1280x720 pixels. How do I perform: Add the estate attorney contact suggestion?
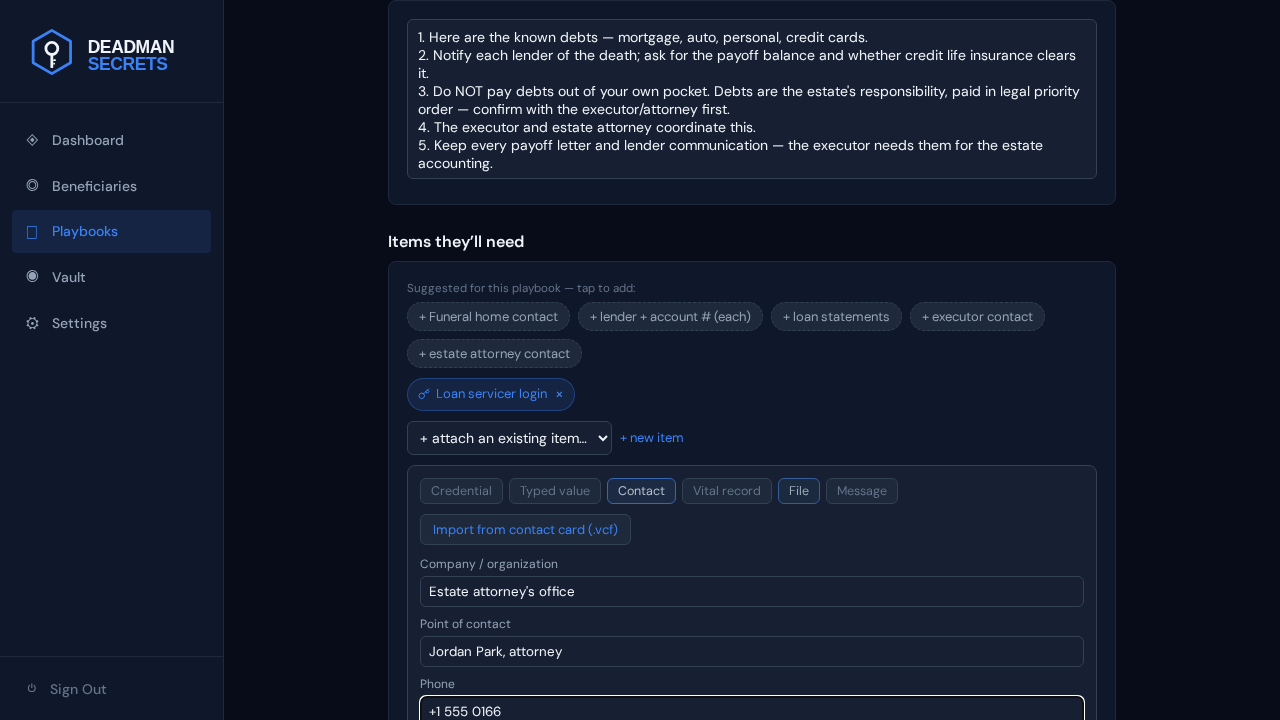[x=494, y=354]
